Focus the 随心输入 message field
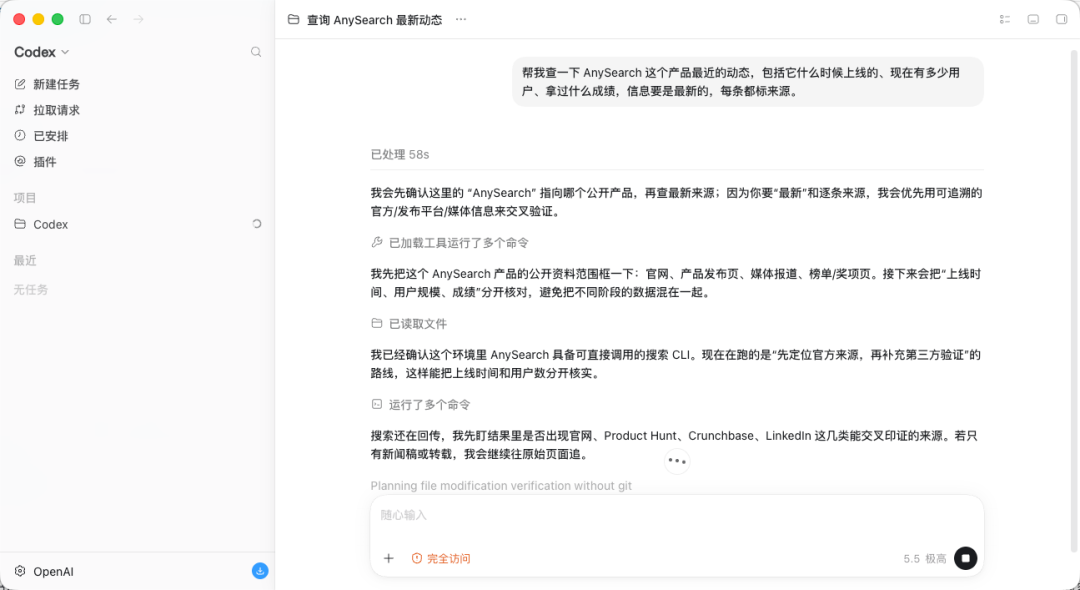1080x590 pixels. (676, 516)
